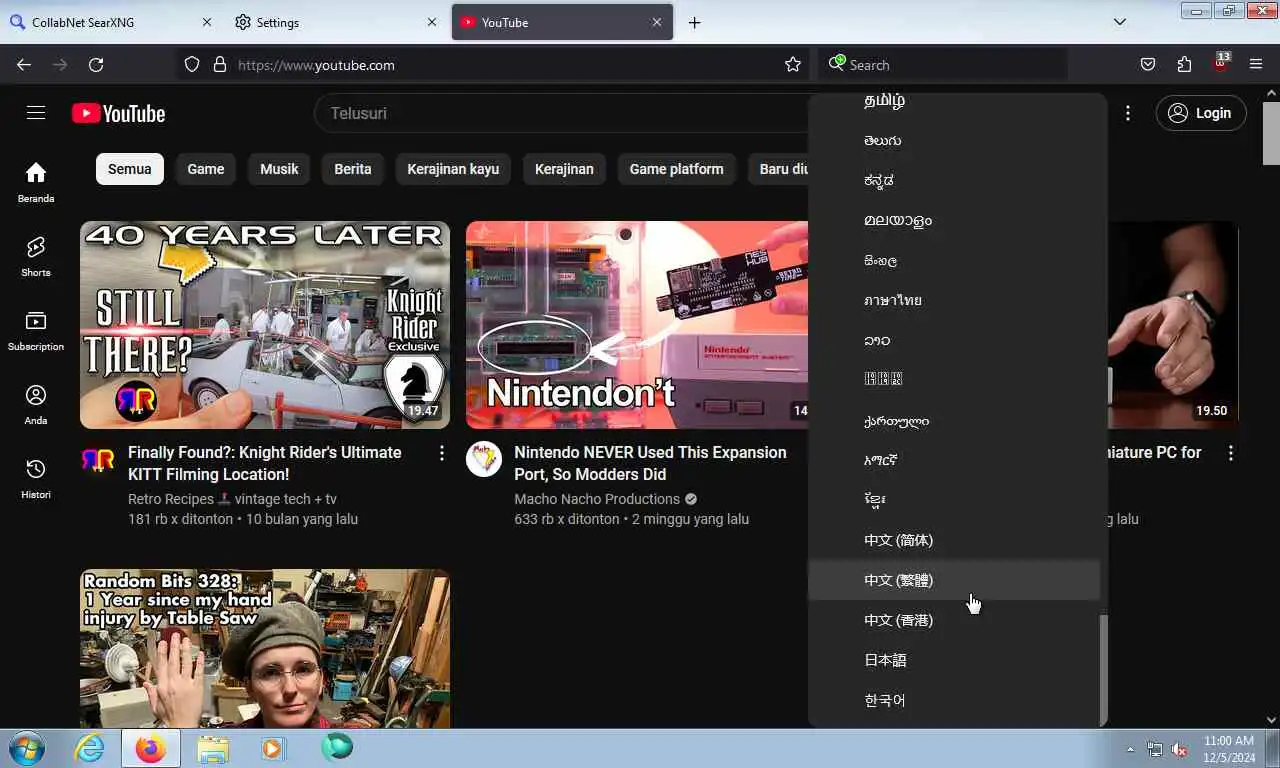The image size is (1280, 768).
Task: Open Finally Found Knight Rider video title
Action: click(265, 463)
